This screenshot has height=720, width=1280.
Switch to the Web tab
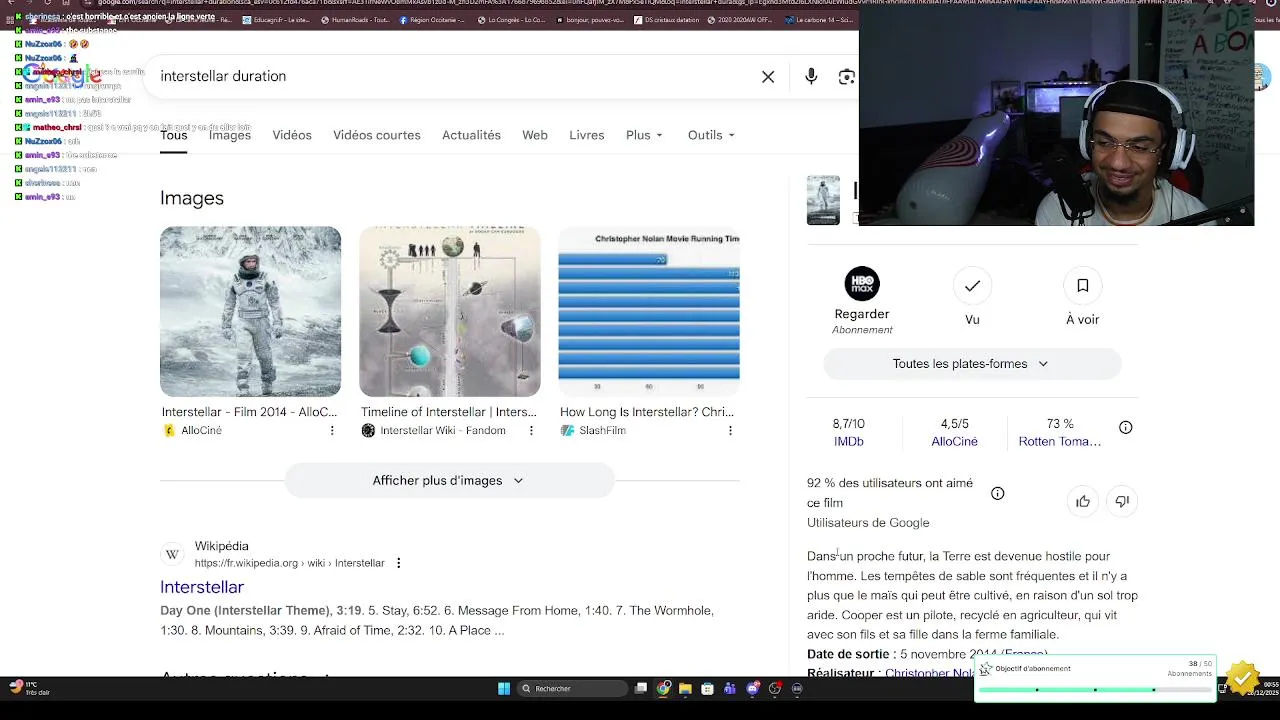(535, 135)
